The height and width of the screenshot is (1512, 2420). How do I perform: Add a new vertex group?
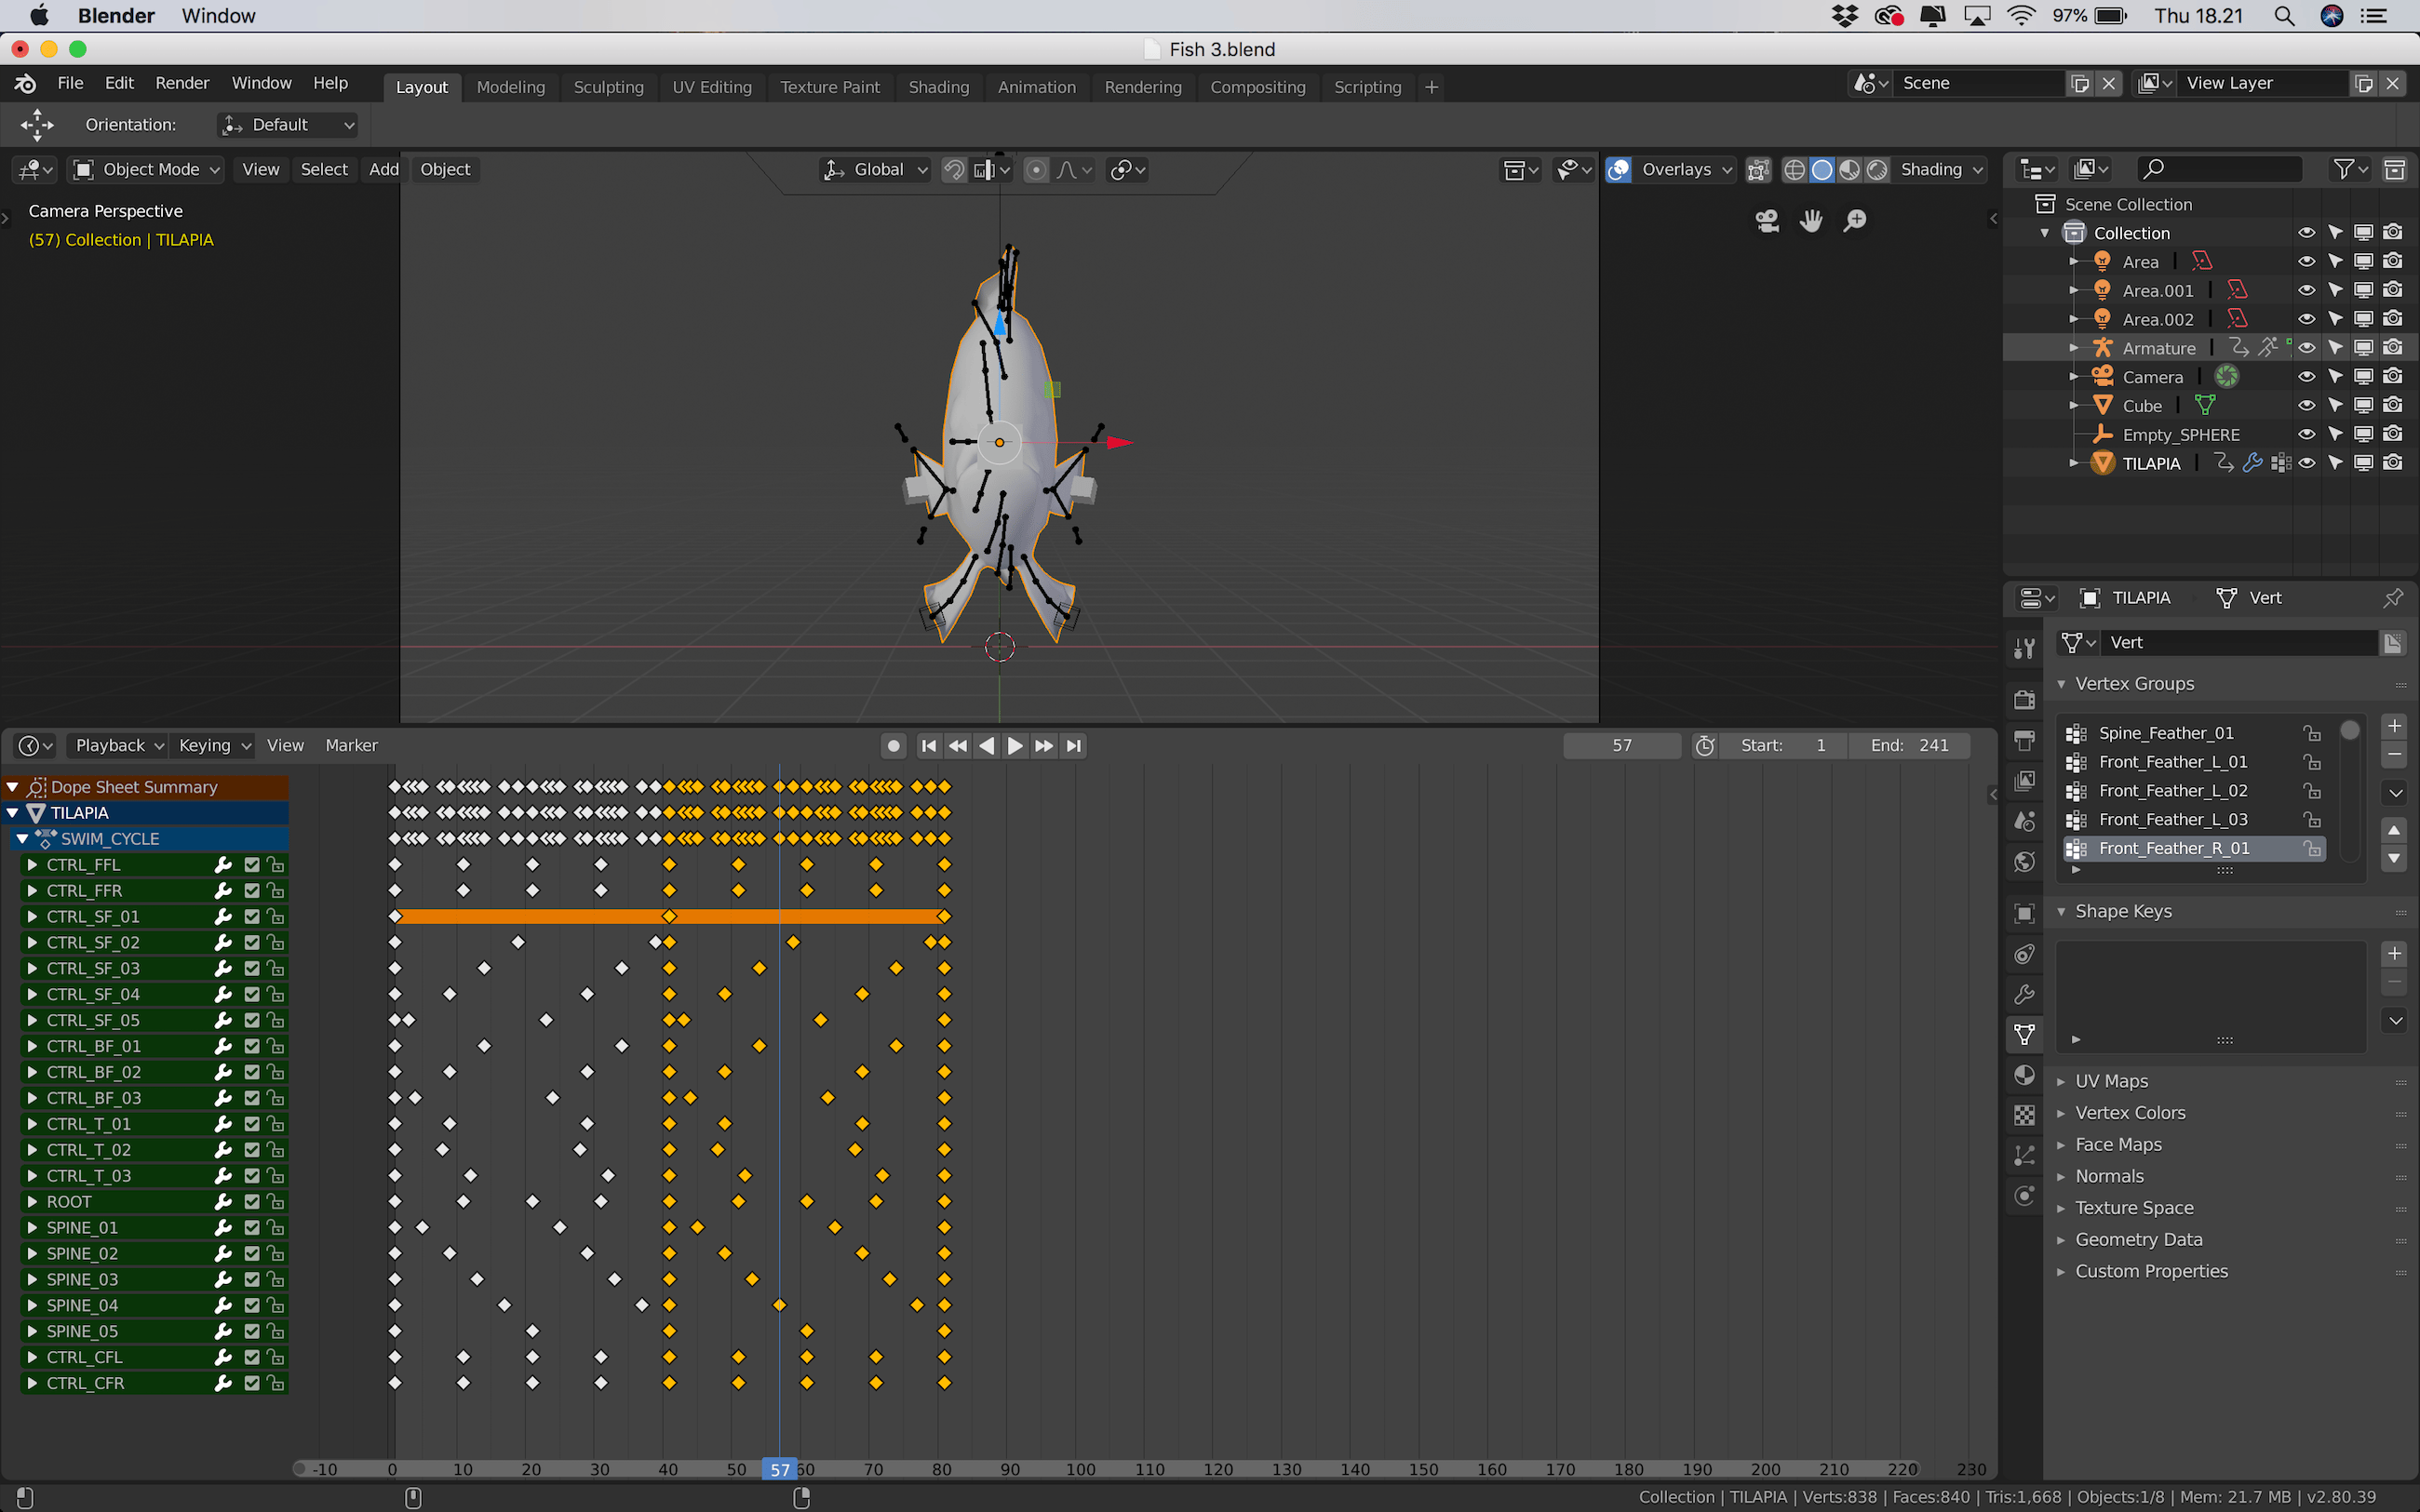pyautogui.click(x=2394, y=726)
